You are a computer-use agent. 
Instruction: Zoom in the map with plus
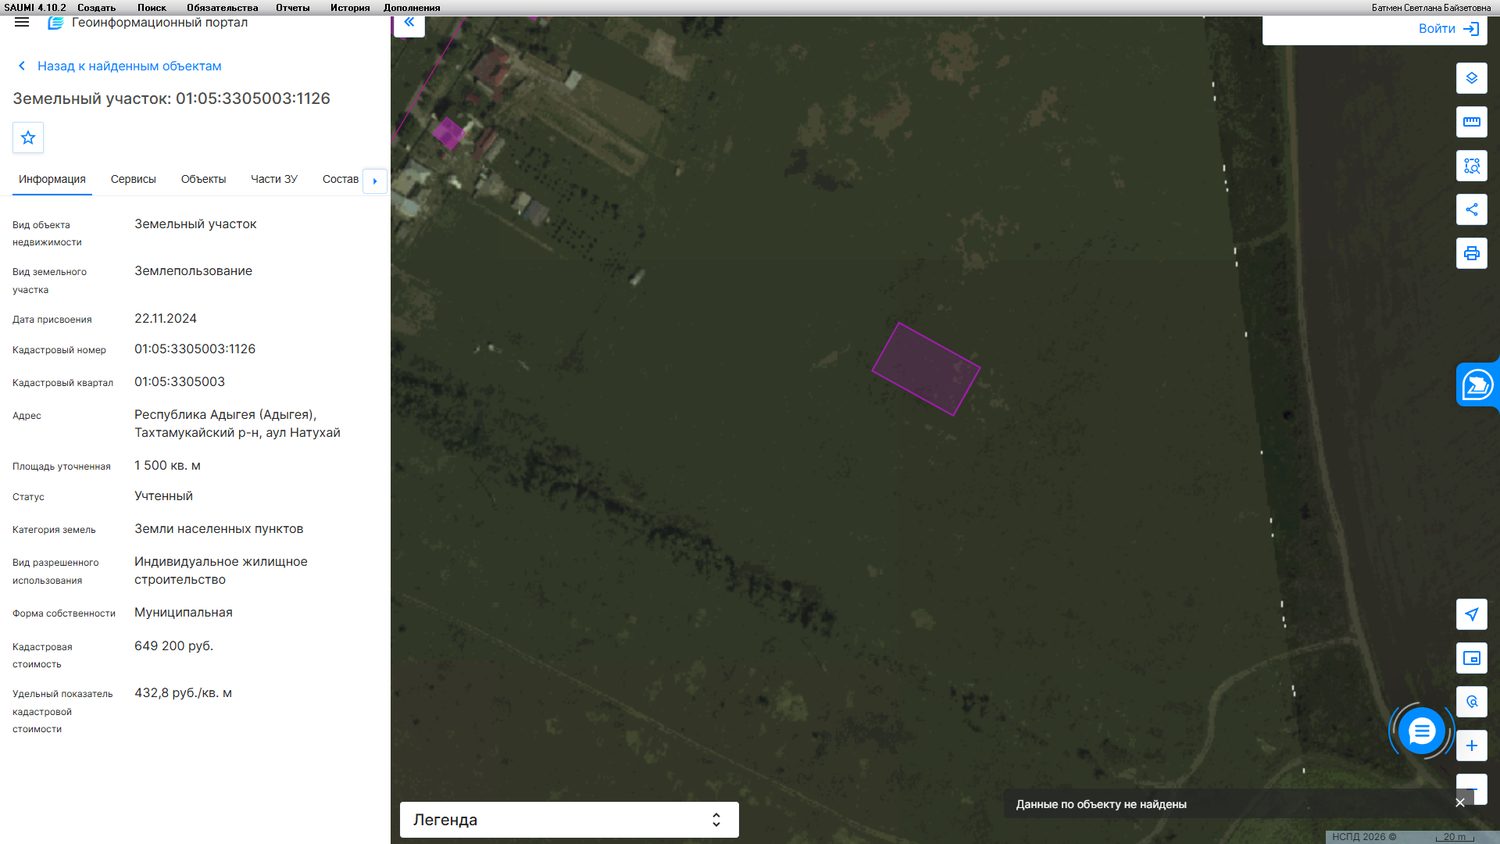tap(1471, 746)
